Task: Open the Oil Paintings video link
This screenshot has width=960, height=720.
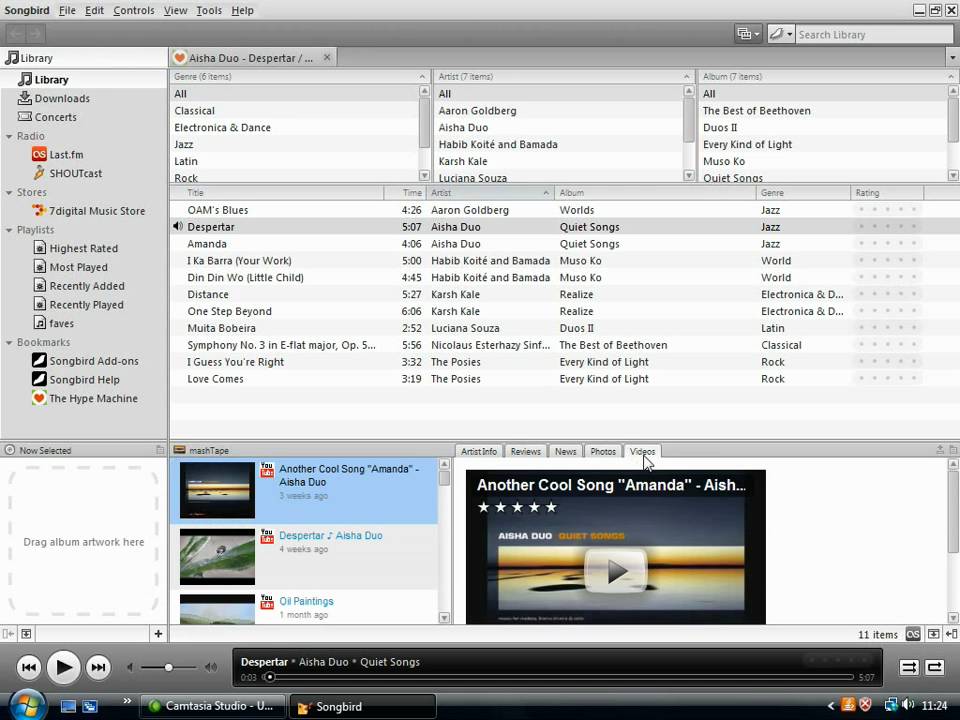Action: coord(306,601)
